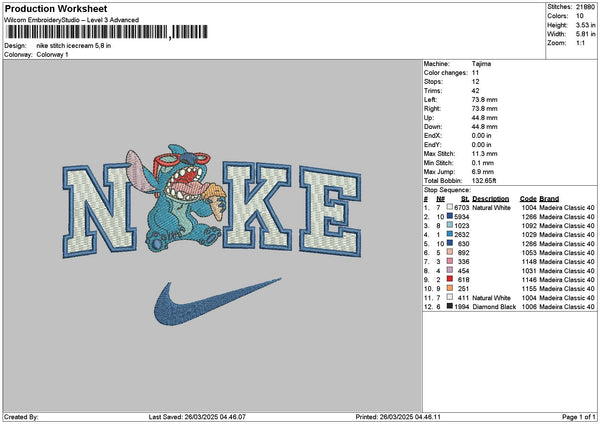600x424 pixels.
Task: Click the Production Worksheet title
Action: (x=56, y=9)
